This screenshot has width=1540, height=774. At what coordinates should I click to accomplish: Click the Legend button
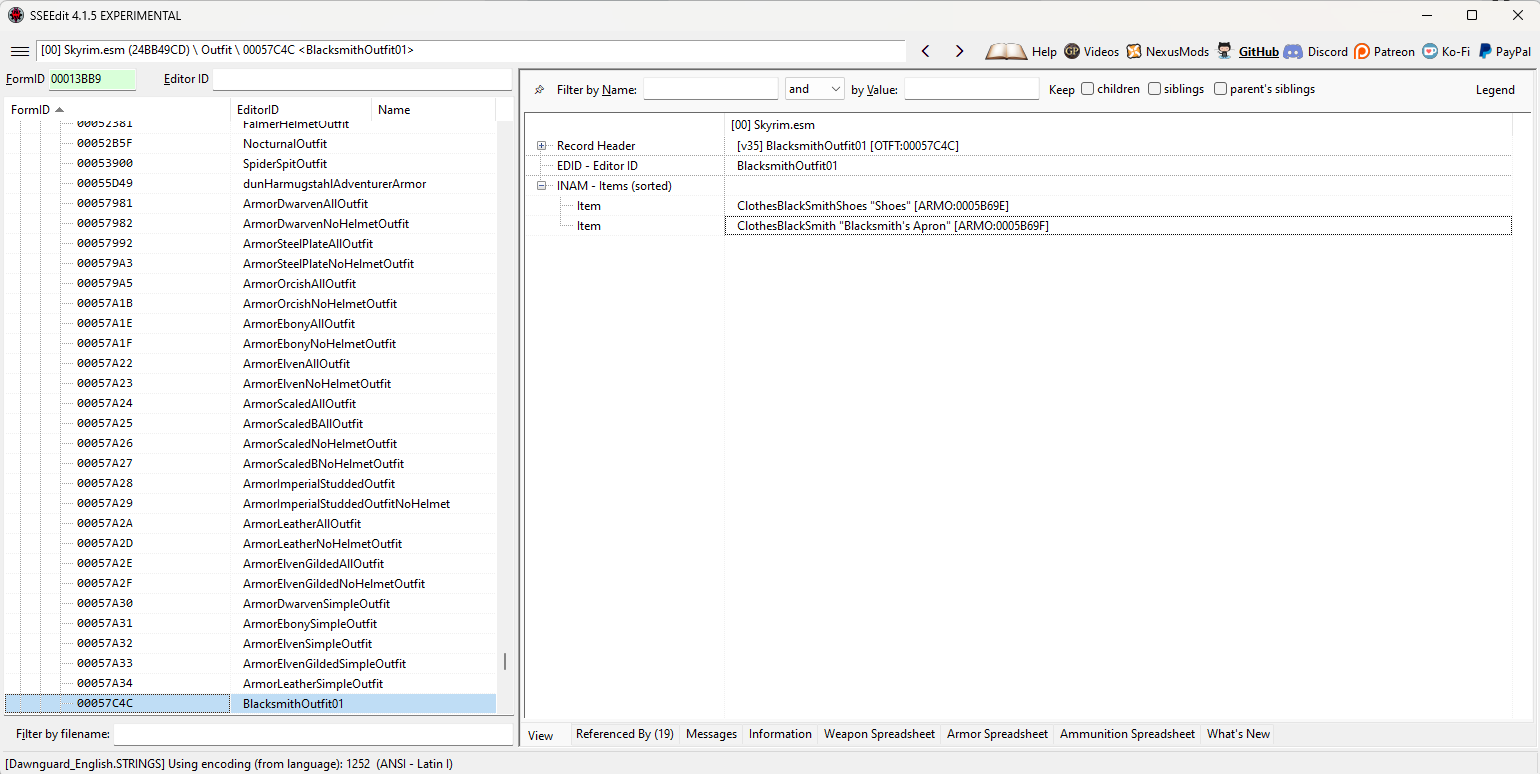pyautogui.click(x=1495, y=89)
